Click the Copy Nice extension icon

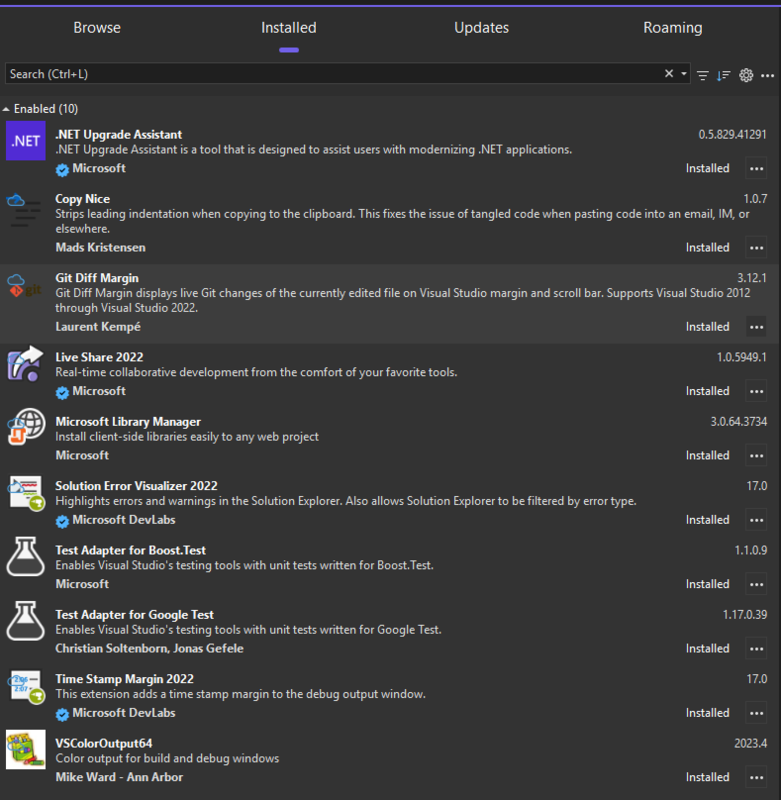coord(24,210)
